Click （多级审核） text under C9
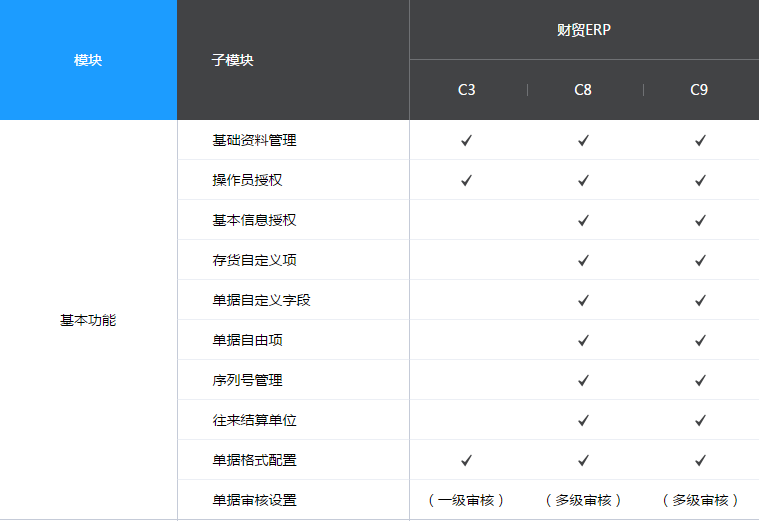The height and width of the screenshot is (521, 760). 700,500
